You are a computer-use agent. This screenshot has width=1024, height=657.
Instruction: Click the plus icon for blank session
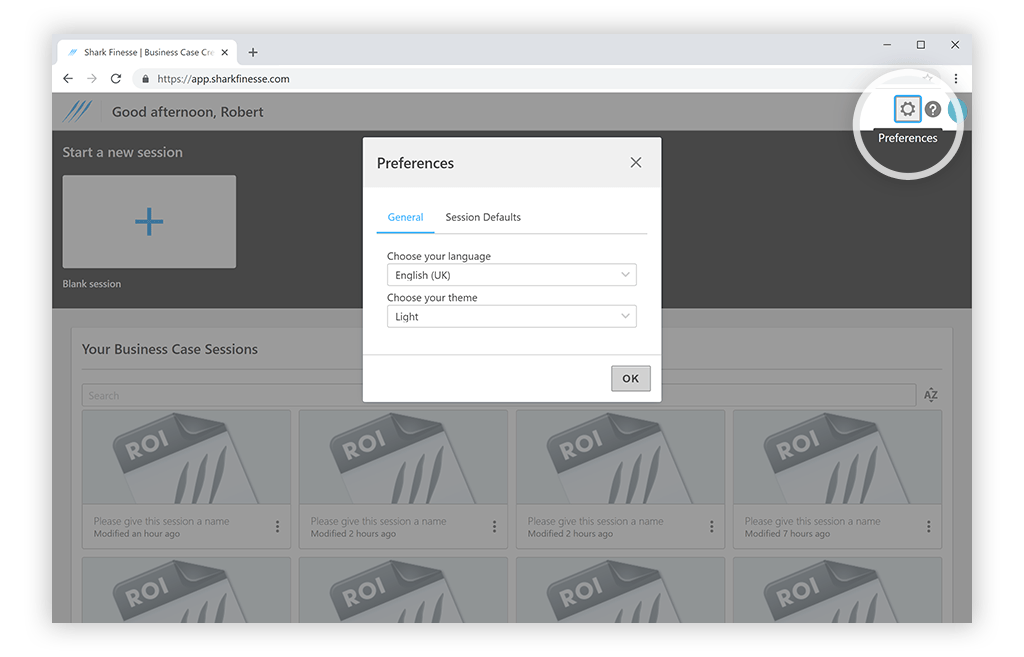[149, 221]
